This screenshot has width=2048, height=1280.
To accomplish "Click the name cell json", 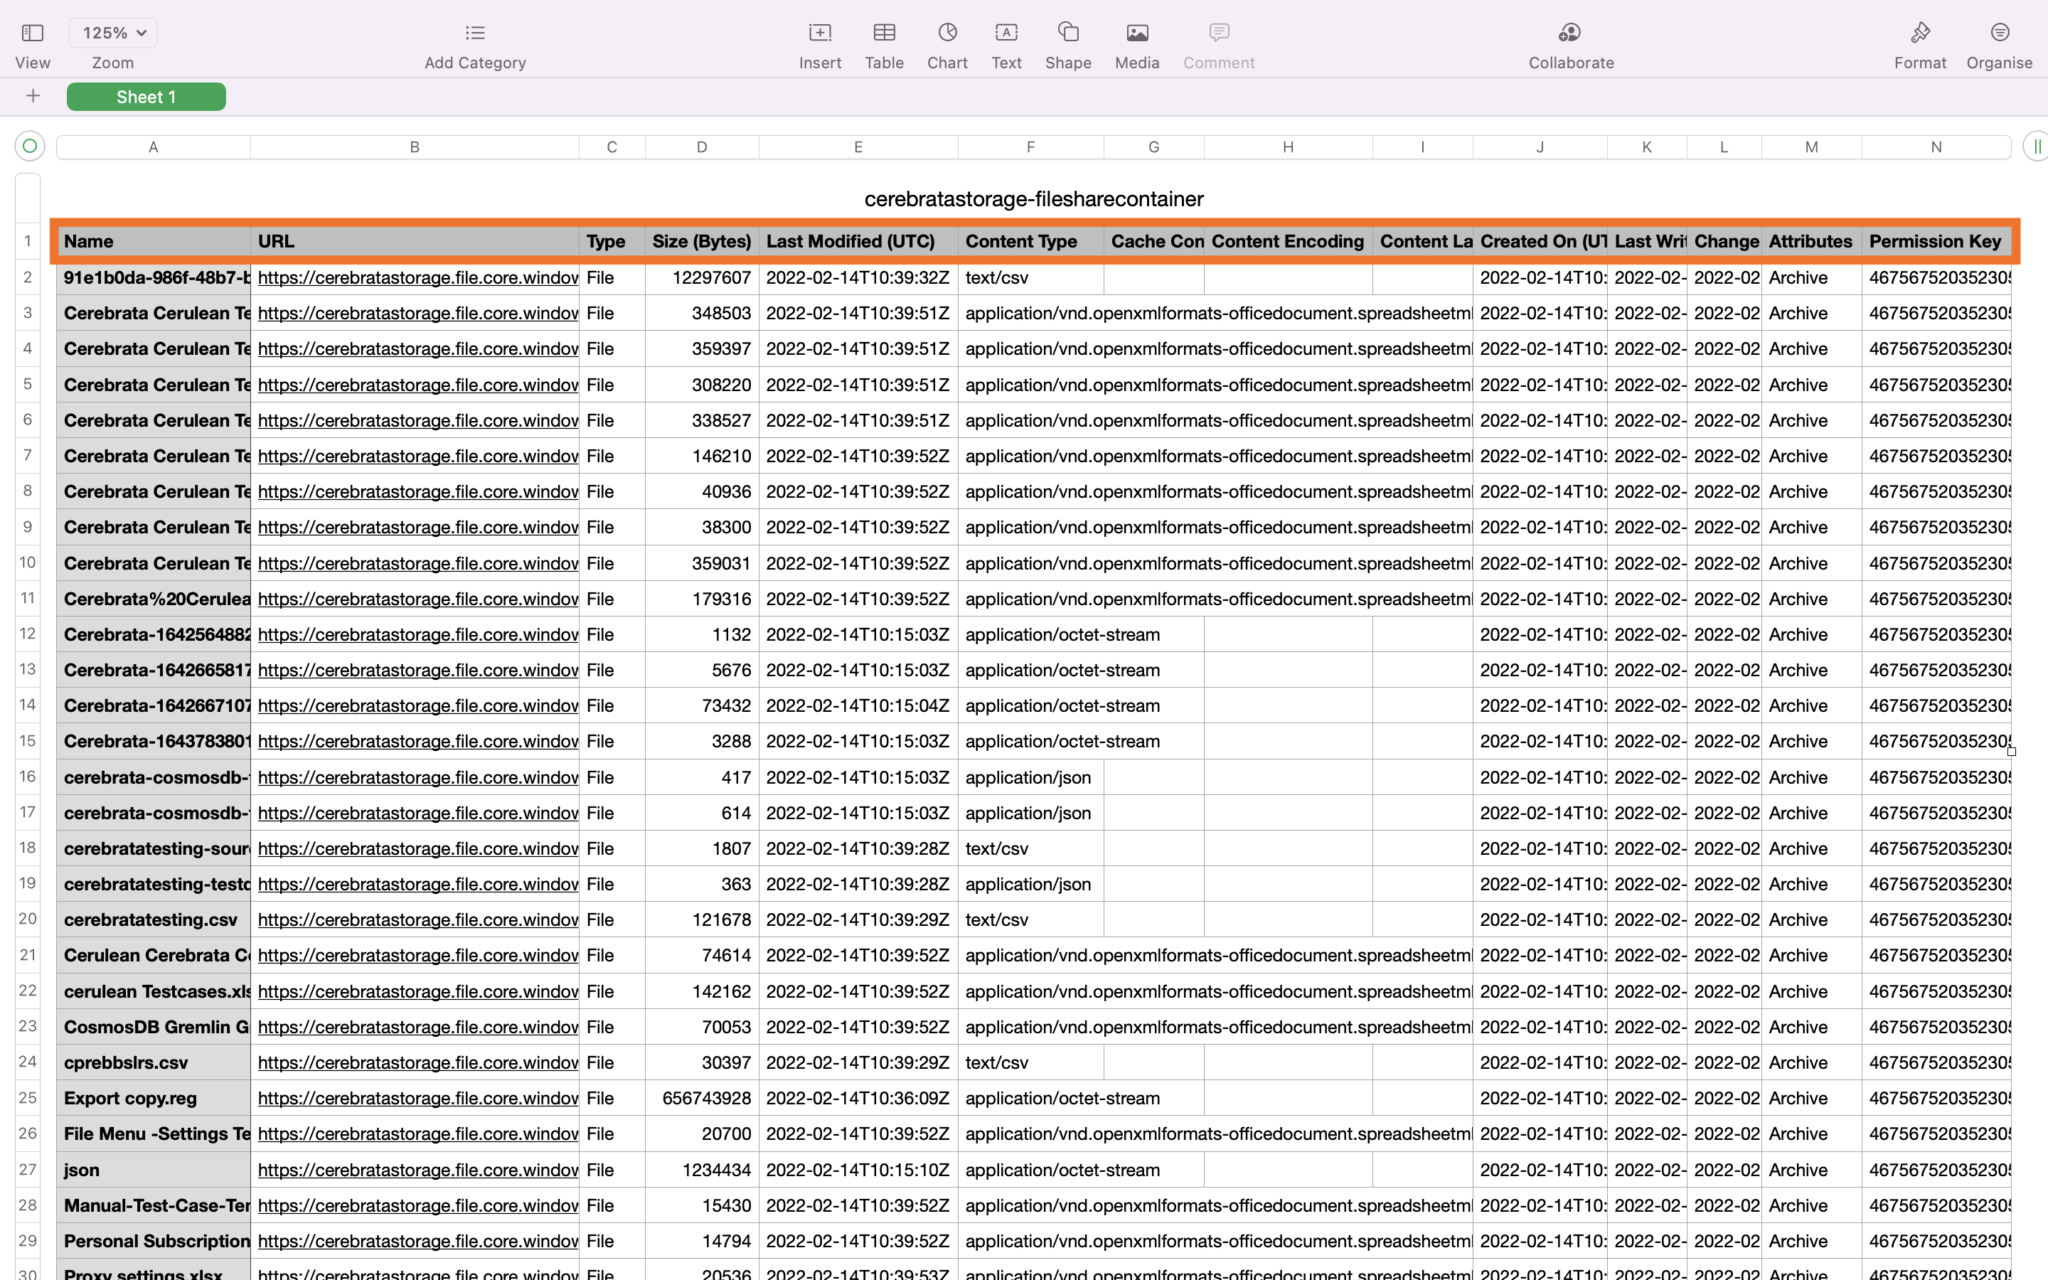I will (x=153, y=1170).
